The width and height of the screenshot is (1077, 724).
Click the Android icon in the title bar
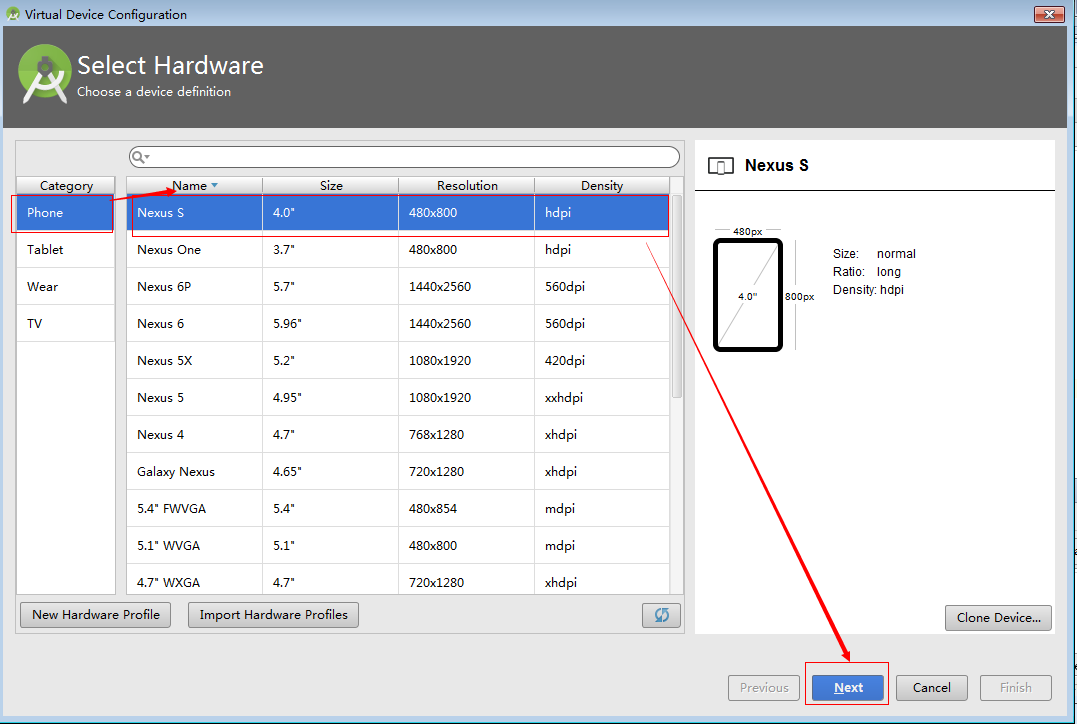pyautogui.click(x=12, y=14)
